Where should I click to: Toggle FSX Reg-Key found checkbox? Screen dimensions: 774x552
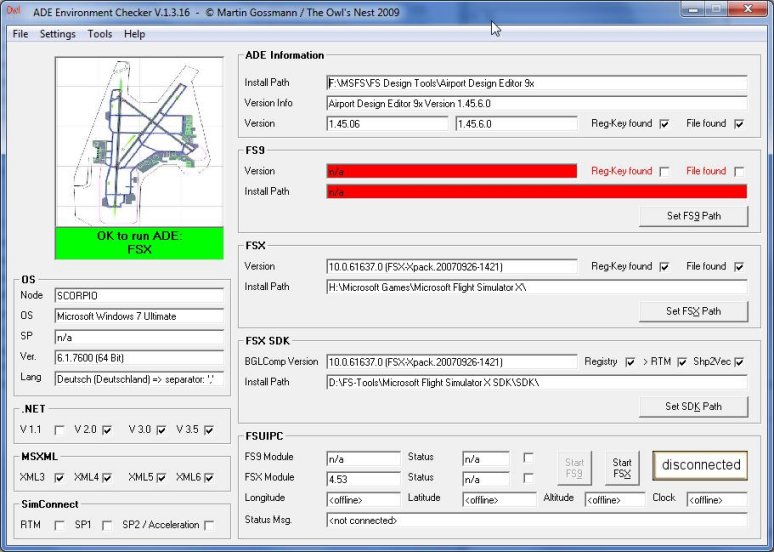tap(664, 267)
